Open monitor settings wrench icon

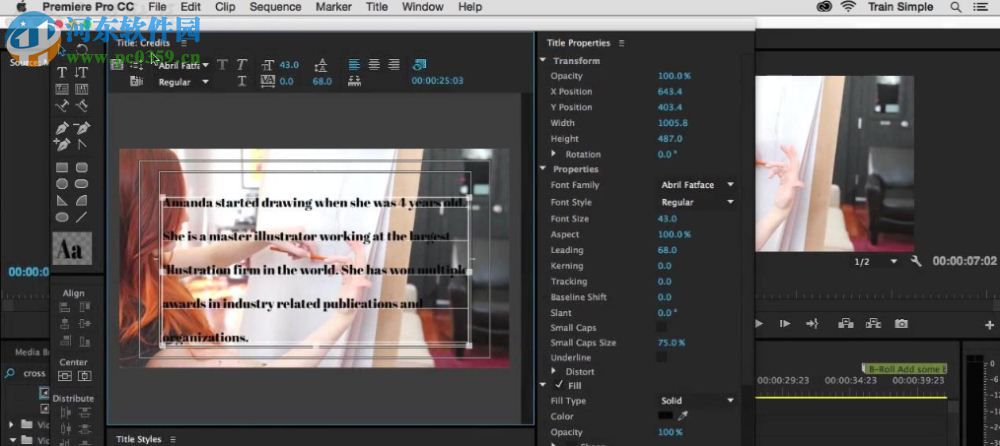click(x=916, y=262)
